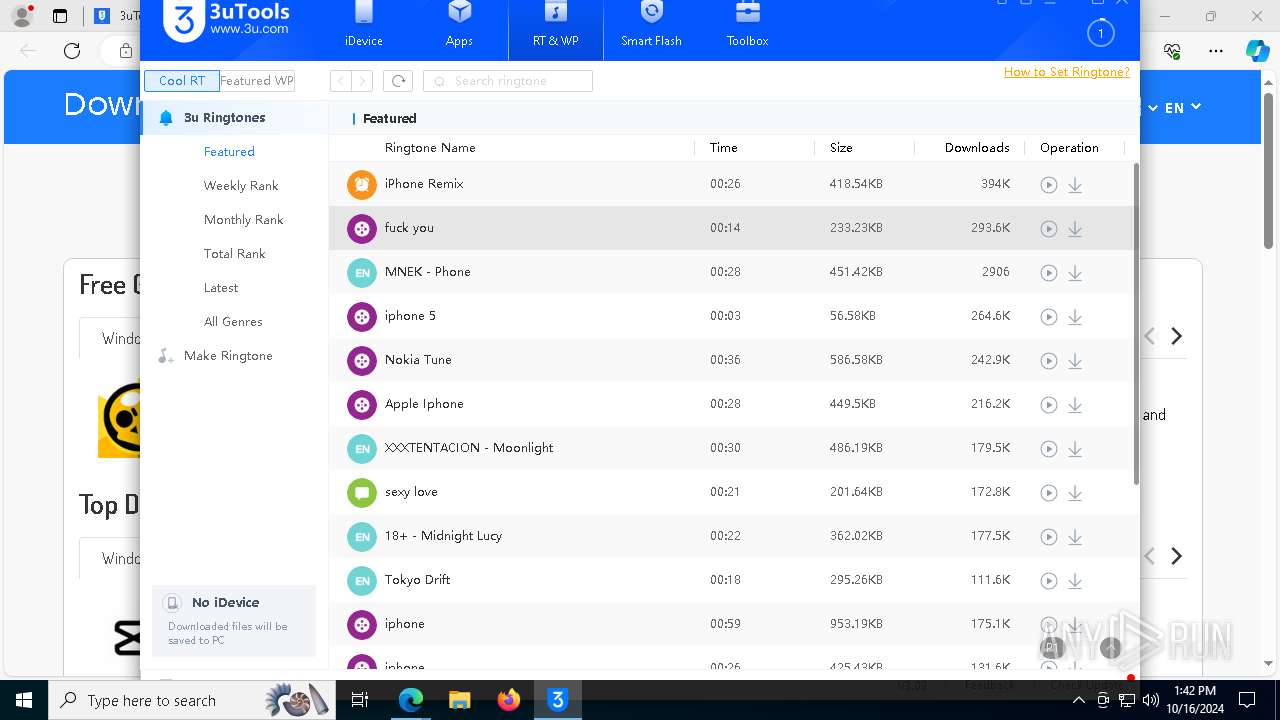
Task: Open Latest ringtones list
Action: coord(221,288)
